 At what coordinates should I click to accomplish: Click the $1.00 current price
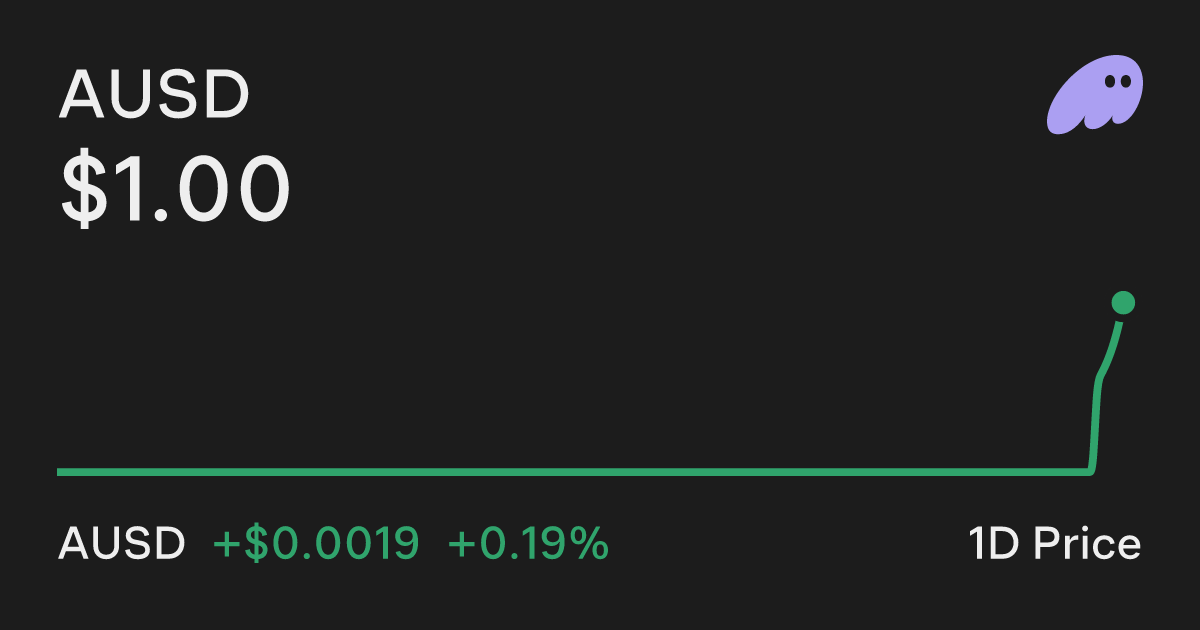[x=176, y=189]
